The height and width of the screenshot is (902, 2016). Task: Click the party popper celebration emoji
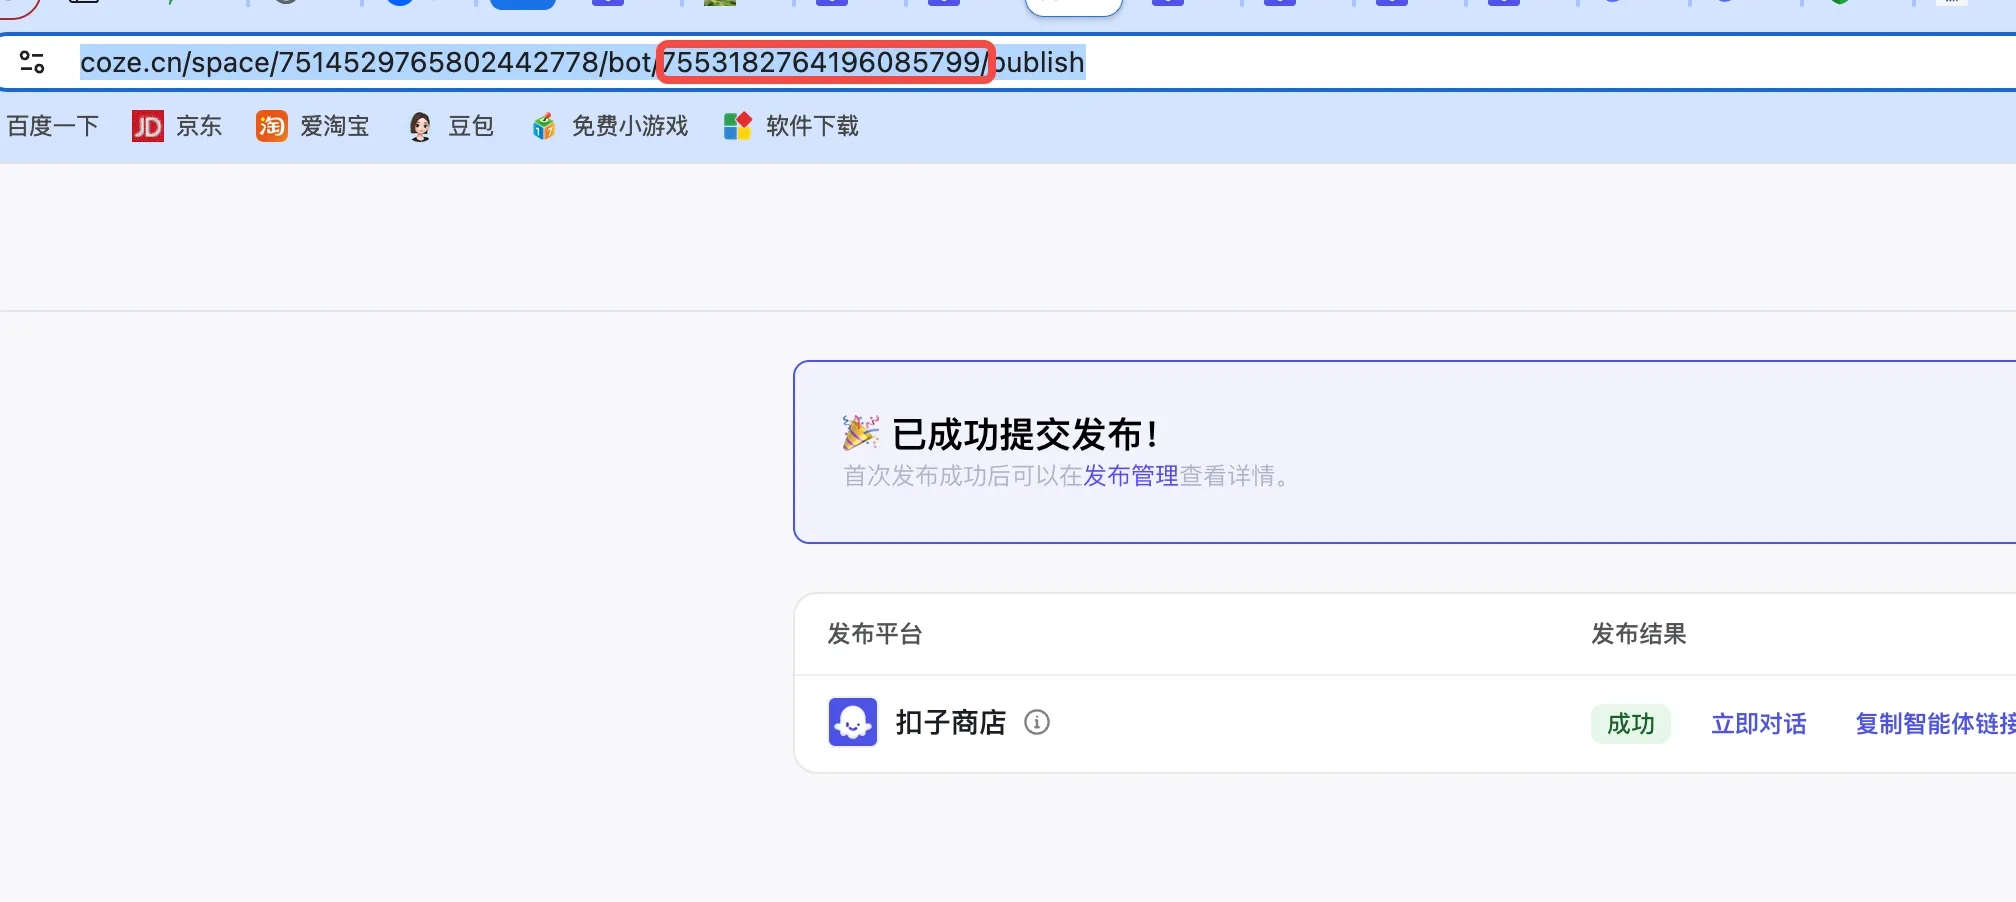[860, 433]
